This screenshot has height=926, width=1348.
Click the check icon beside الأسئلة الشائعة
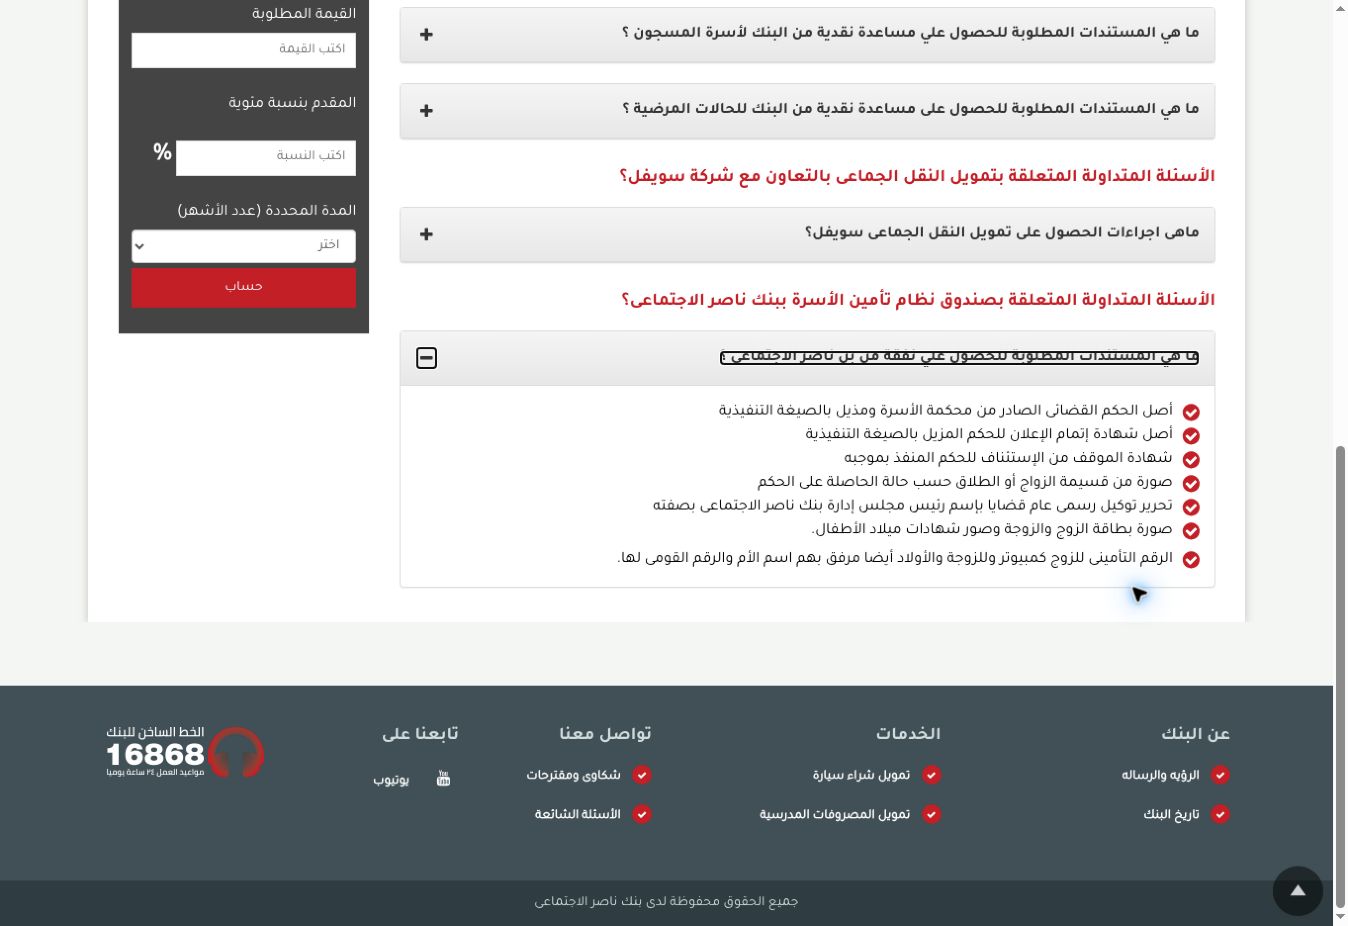[642, 814]
